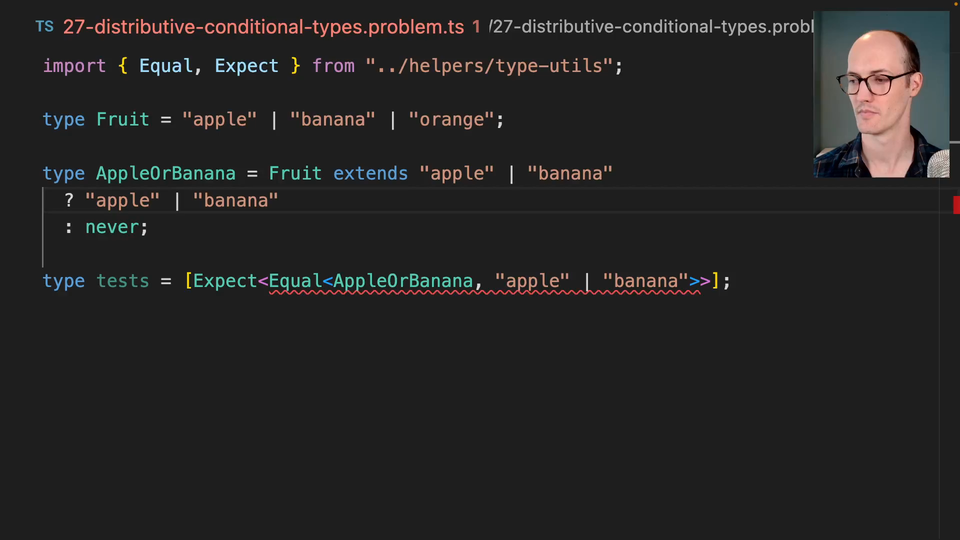Click the closing bracket of tests tuple

pyautogui.click(x=715, y=282)
